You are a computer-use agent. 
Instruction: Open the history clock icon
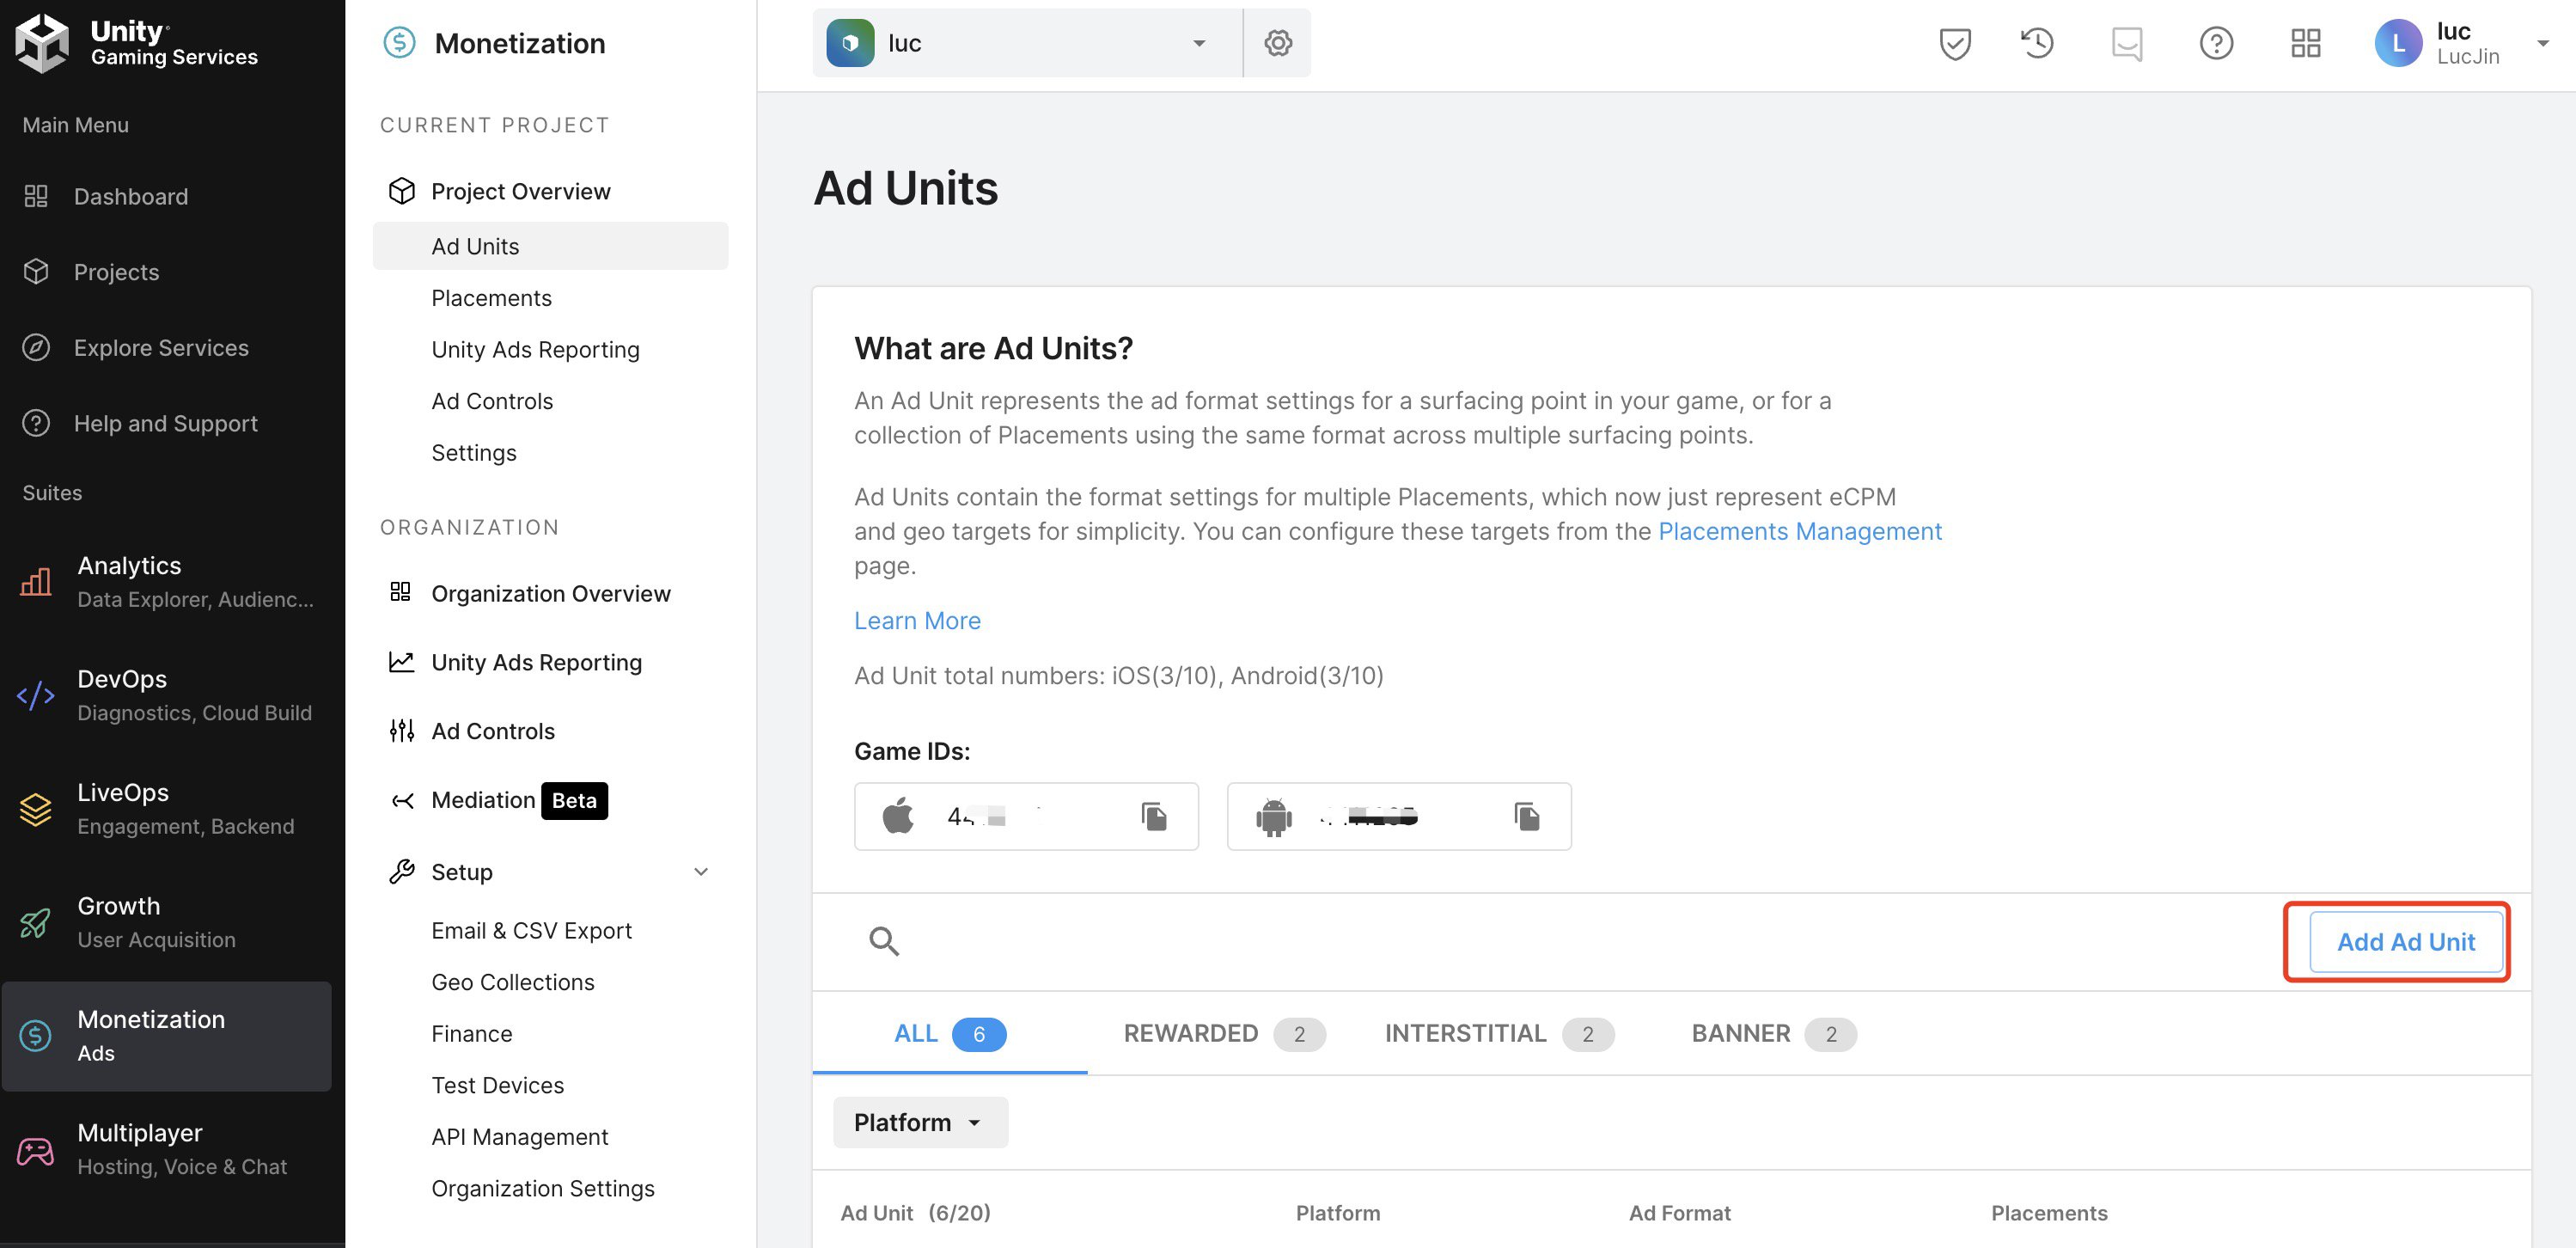(2037, 43)
